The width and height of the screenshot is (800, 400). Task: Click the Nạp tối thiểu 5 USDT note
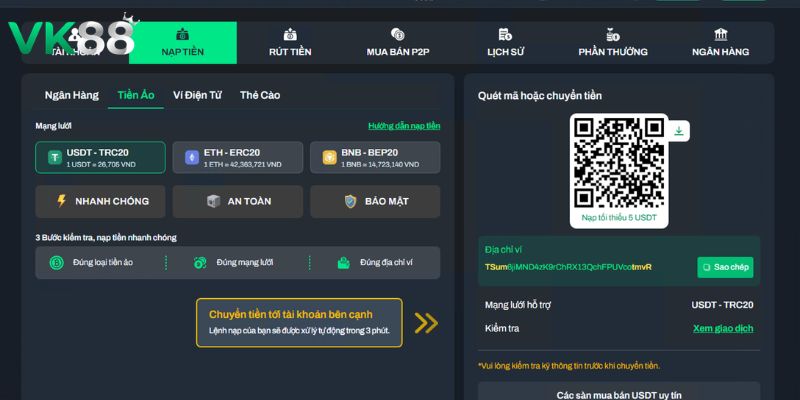click(619, 218)
